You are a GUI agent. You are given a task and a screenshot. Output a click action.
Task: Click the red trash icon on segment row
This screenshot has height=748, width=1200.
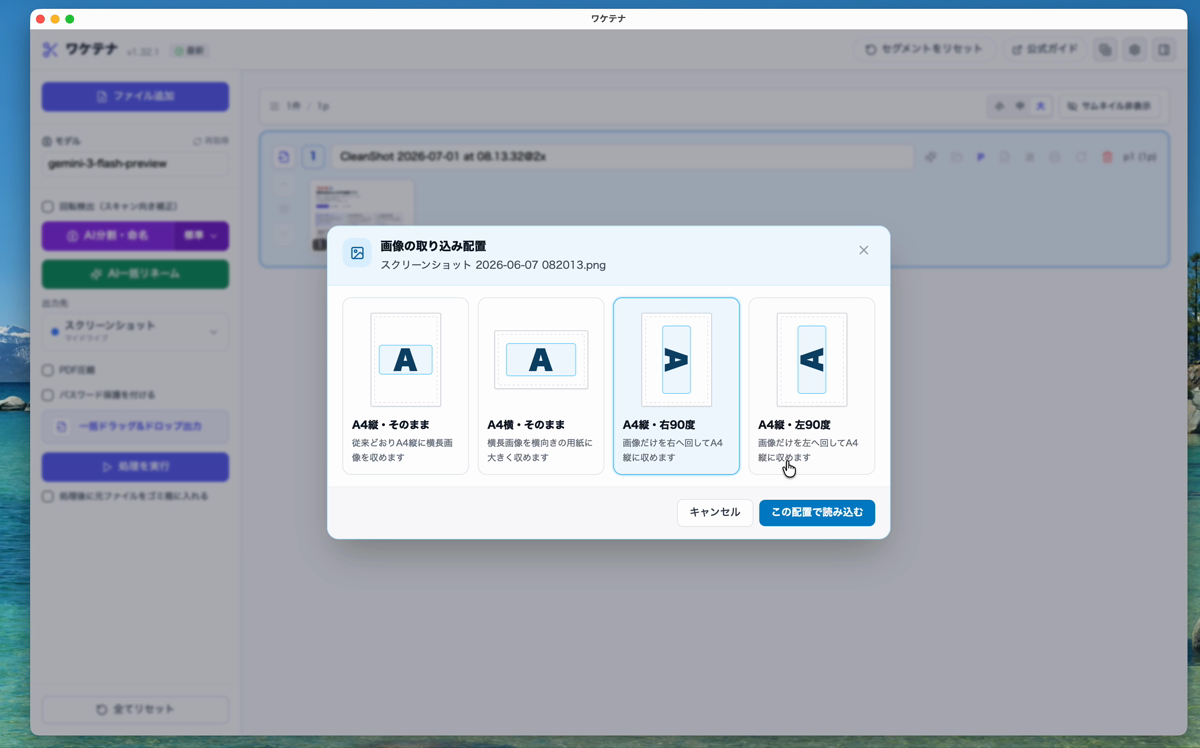1106,157
